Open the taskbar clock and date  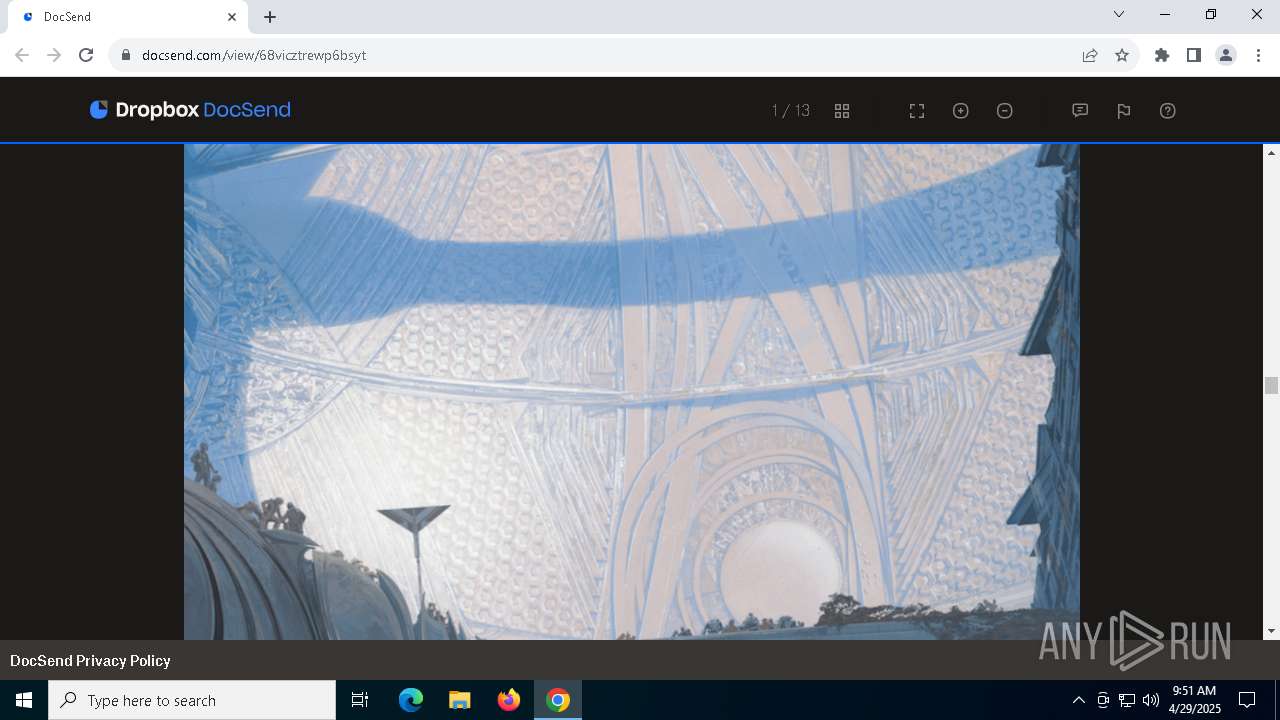(1194, 700)
